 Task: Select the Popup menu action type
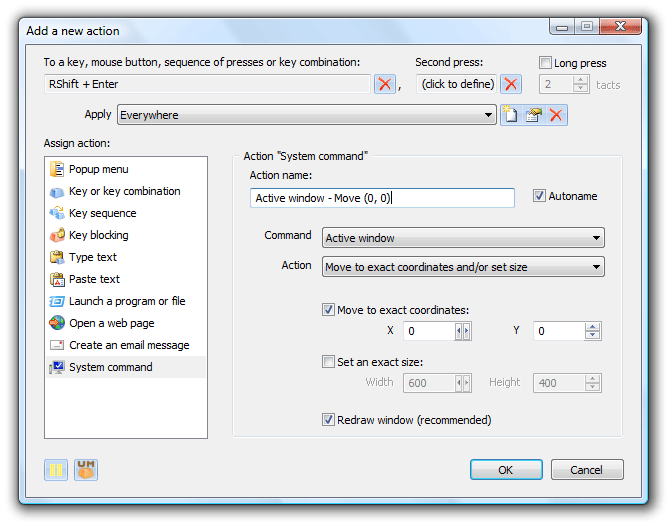(x=98, y=169)
